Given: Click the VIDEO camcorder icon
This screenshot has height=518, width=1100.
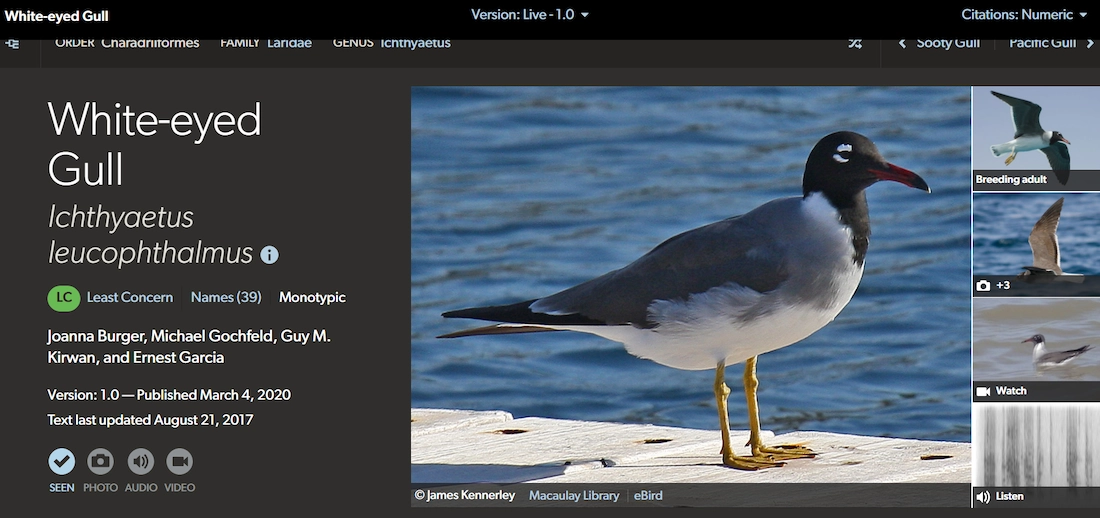Looking at the screenshot, I should 179,462.
